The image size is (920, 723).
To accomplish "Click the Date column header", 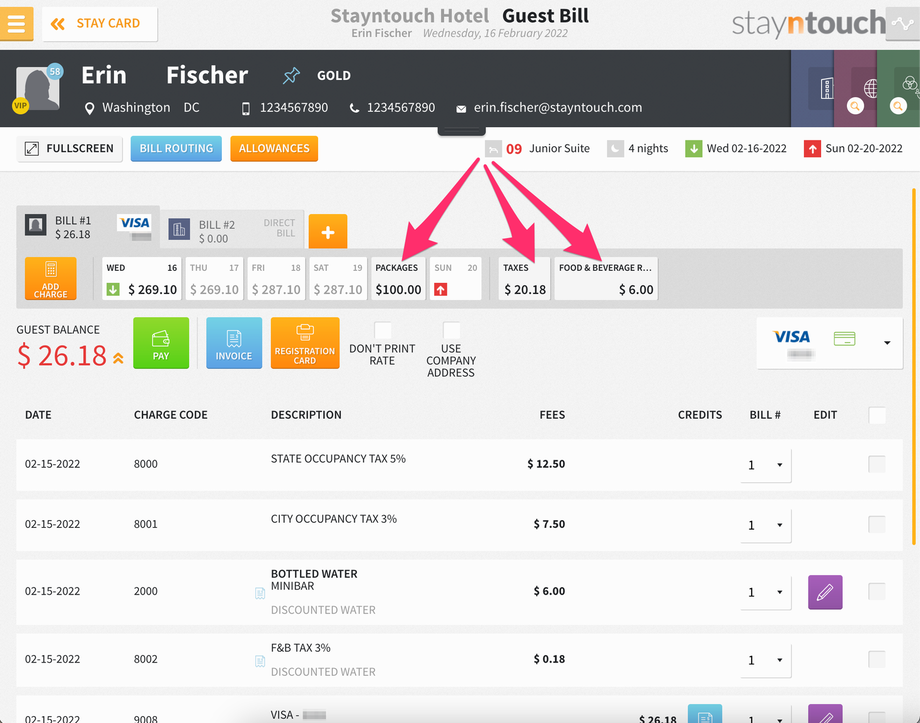I will click(x=38, y=415).
